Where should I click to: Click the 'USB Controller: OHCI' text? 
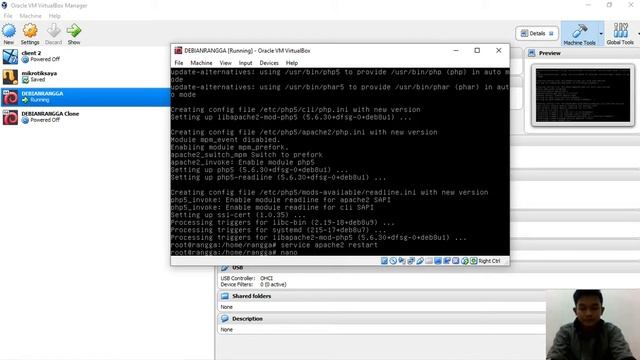[247, 278]
